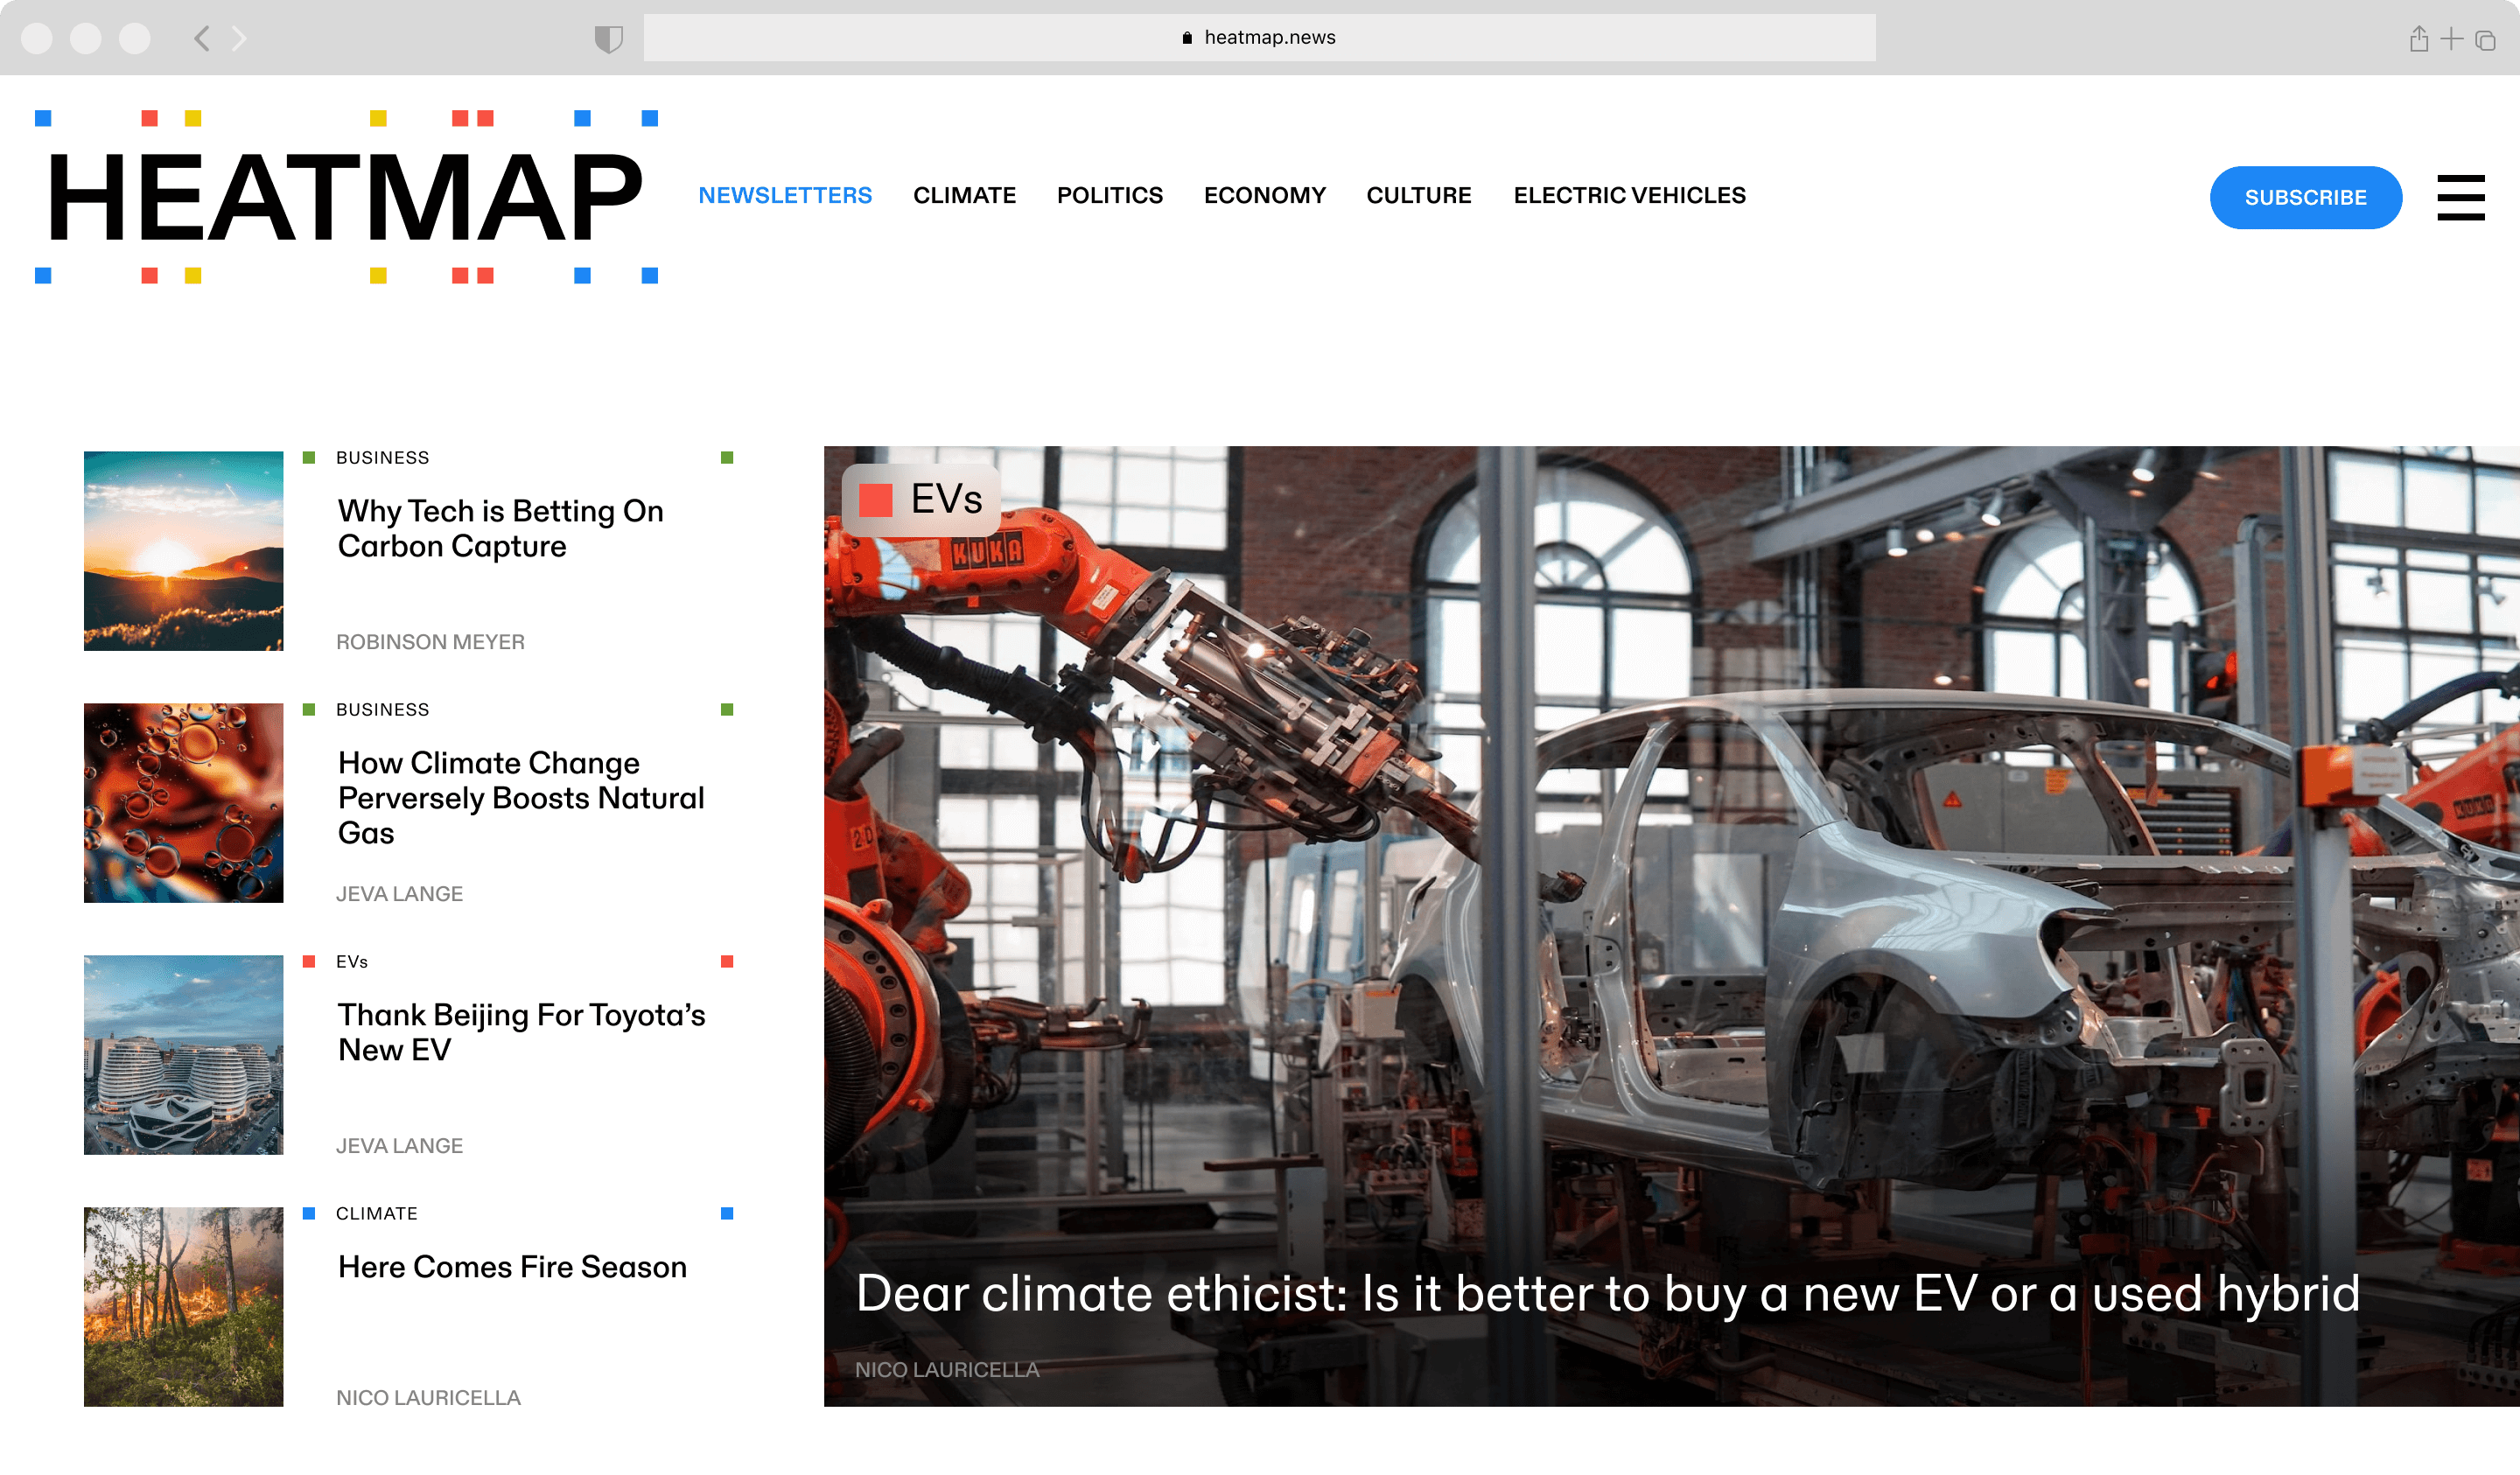Click the browser share icon

click(x=2418, y=39)
